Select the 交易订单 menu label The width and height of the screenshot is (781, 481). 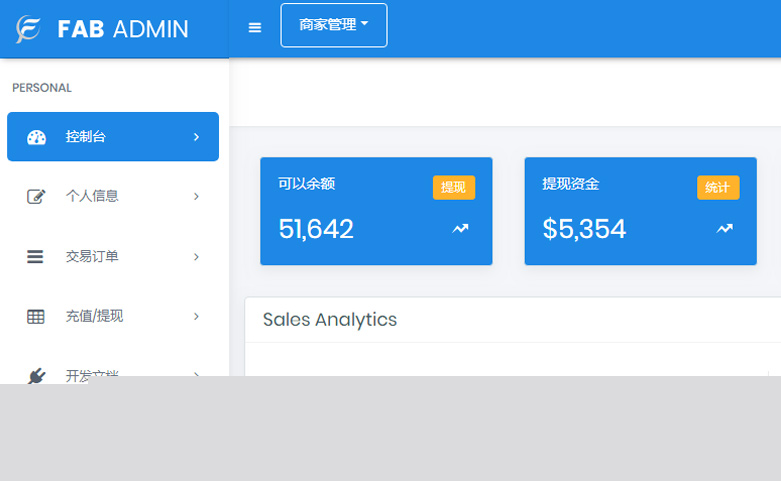click(x=92, y=256)
